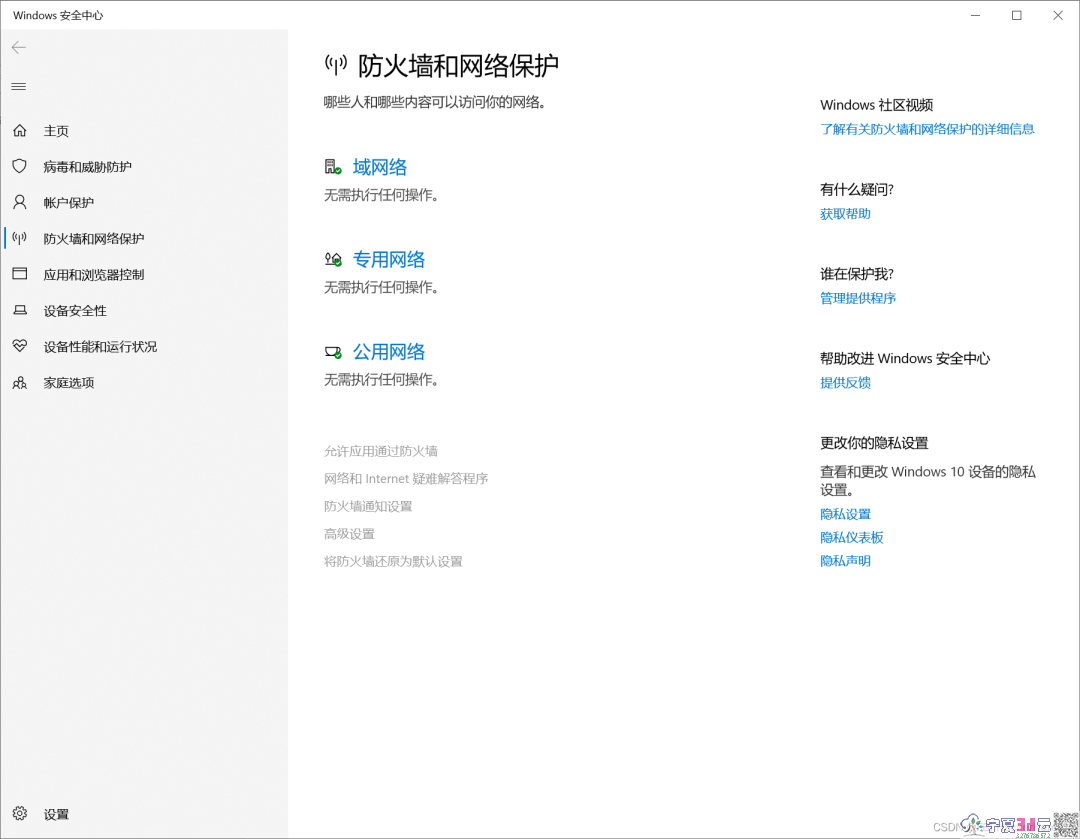Viewport: 1080px width, 839px height.
Task: Select 防火墙和网络保护 in the sidebar
Action: (x=94, y=238)
